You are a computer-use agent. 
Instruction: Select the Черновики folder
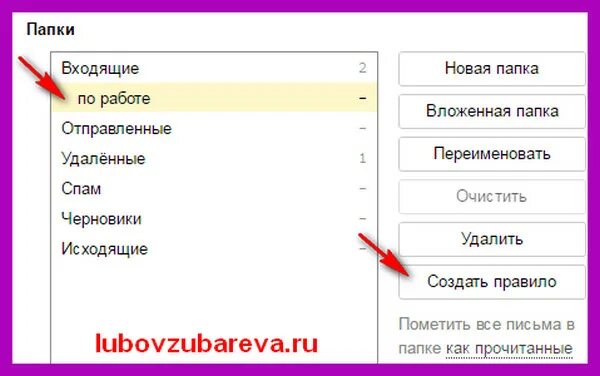pyautogui.click(x=214, y=218)
